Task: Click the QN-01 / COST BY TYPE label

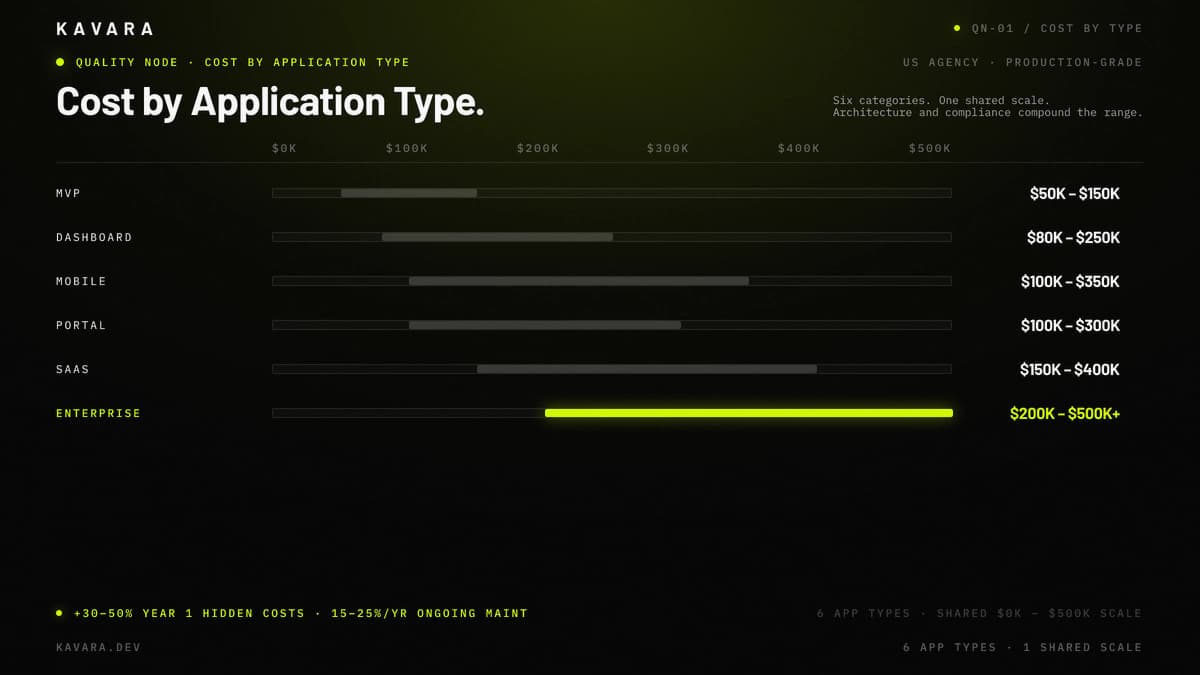Action: [x=1057, y=29]
